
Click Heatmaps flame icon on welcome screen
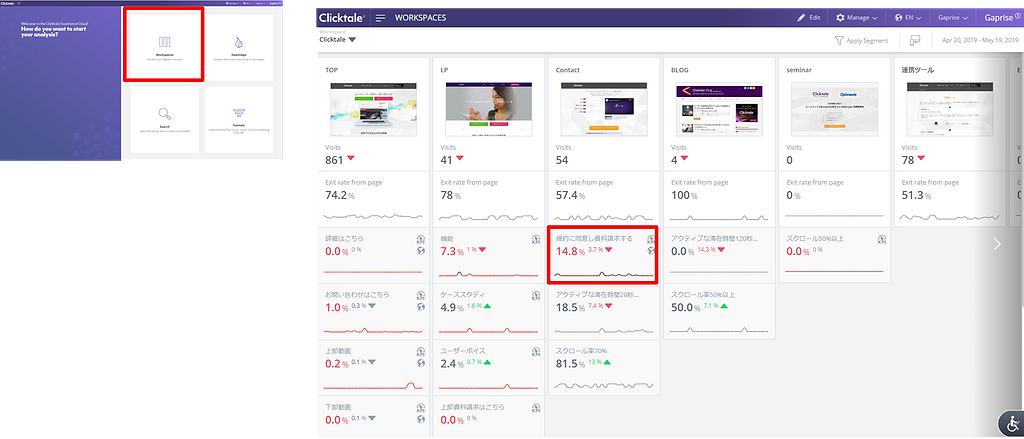tap(238, 42)
